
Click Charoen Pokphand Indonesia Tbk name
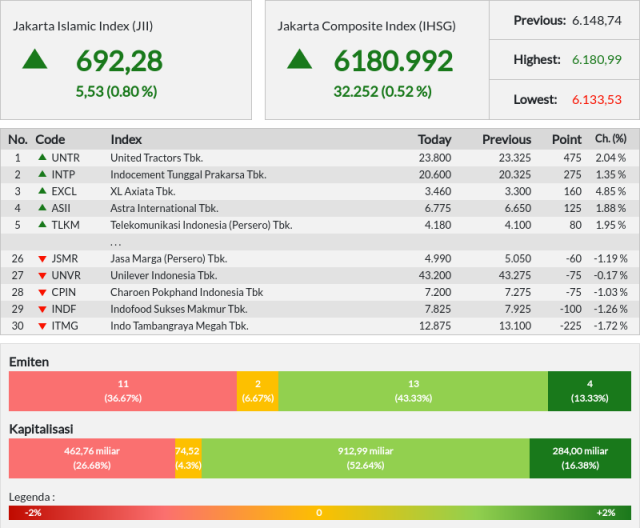[x=187, y=292]
